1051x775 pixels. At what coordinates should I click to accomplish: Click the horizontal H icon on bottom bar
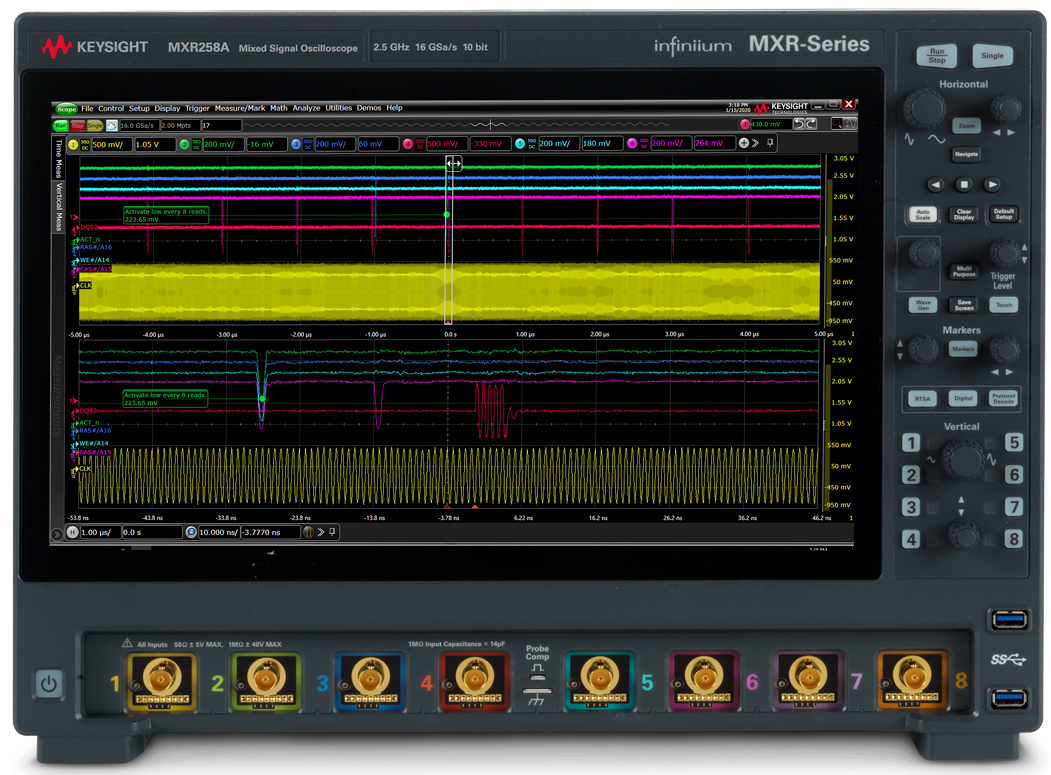point(73,532)
